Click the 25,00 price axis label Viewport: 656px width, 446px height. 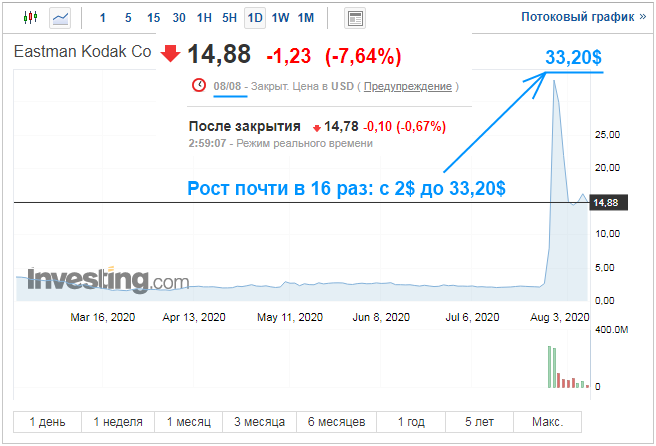[607, 135]
